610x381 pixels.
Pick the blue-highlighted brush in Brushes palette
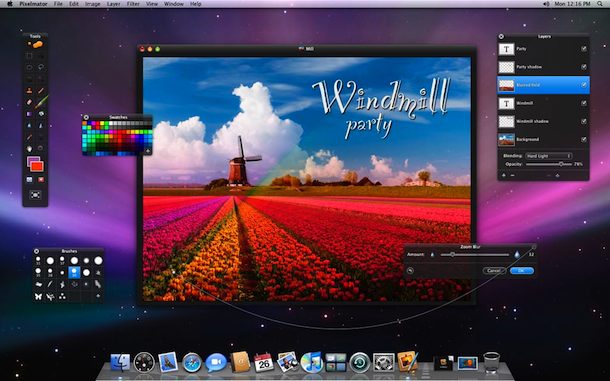(x=74, y=272)
